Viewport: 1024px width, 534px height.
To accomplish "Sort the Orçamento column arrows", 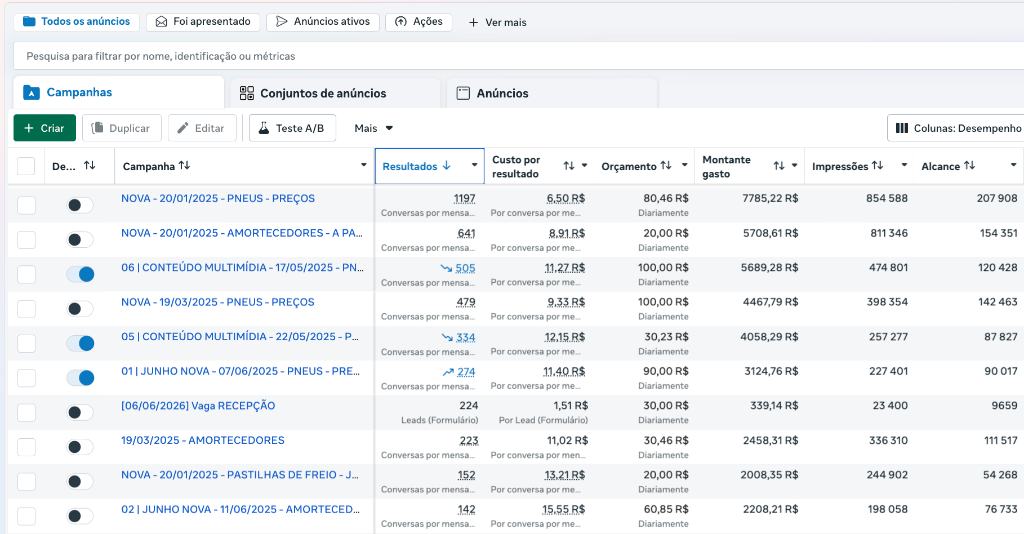I will pos(665,166).
